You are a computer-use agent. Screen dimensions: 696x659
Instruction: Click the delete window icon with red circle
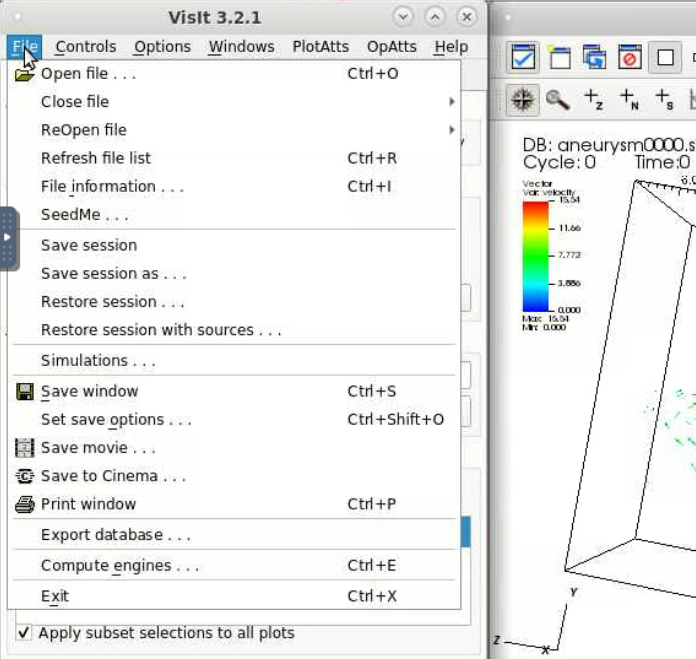[630, 57]
